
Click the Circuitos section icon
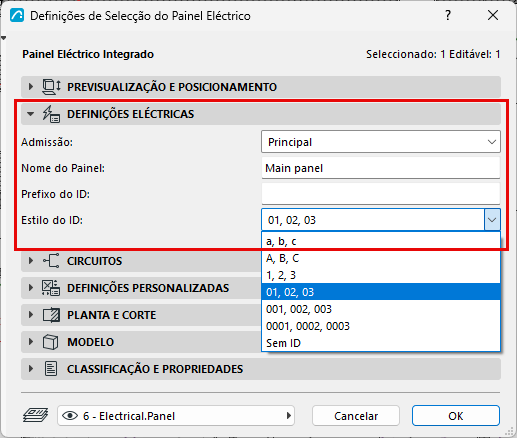pyautogui.click(x=51, y=261)
